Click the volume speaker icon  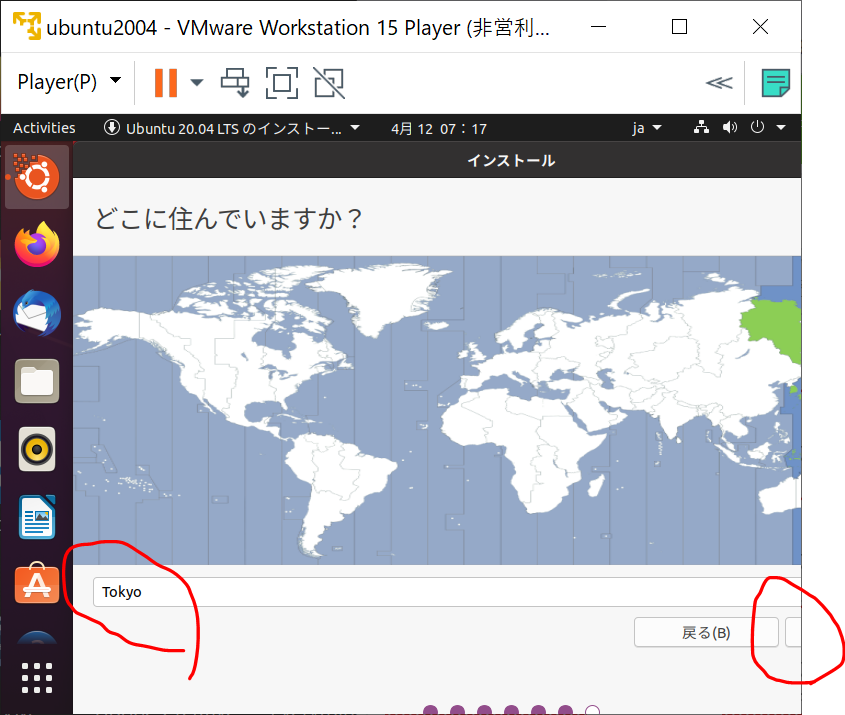coord(730,128)
